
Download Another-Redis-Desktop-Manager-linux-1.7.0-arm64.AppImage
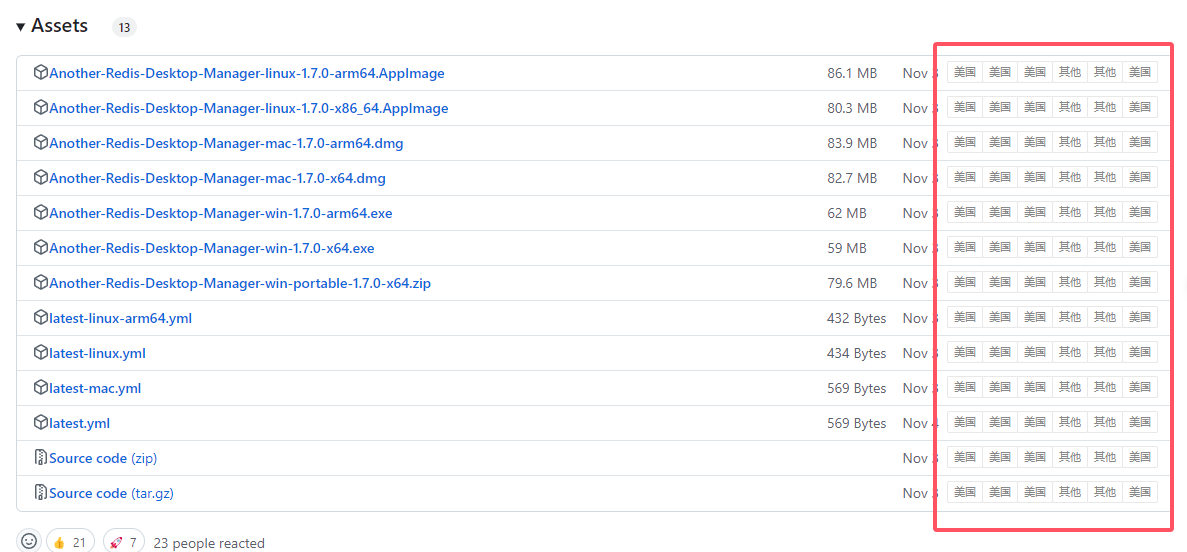click(247, 73)
